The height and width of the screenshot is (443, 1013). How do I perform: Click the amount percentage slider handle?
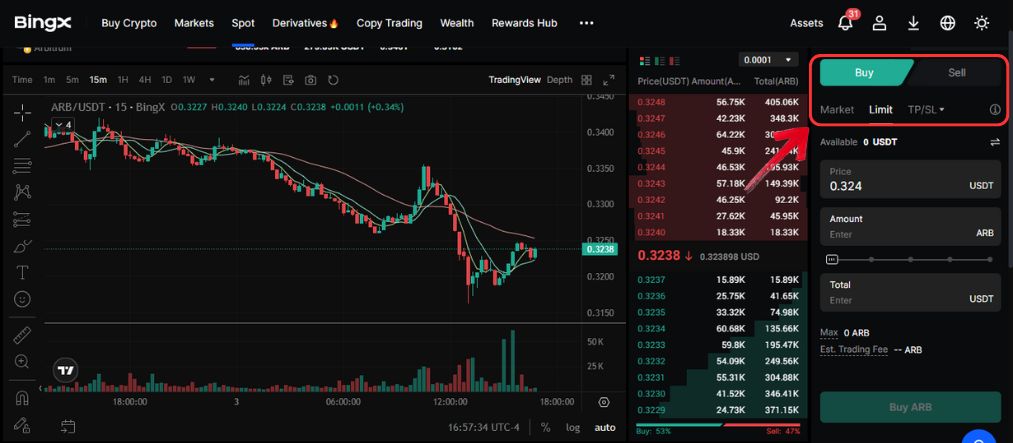tap(832, 260)
